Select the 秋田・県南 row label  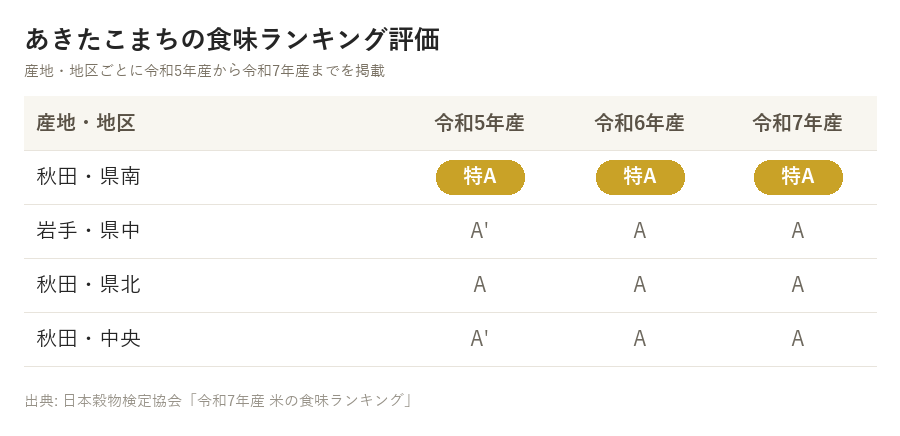pyautogui.click(x=88, y=177)
